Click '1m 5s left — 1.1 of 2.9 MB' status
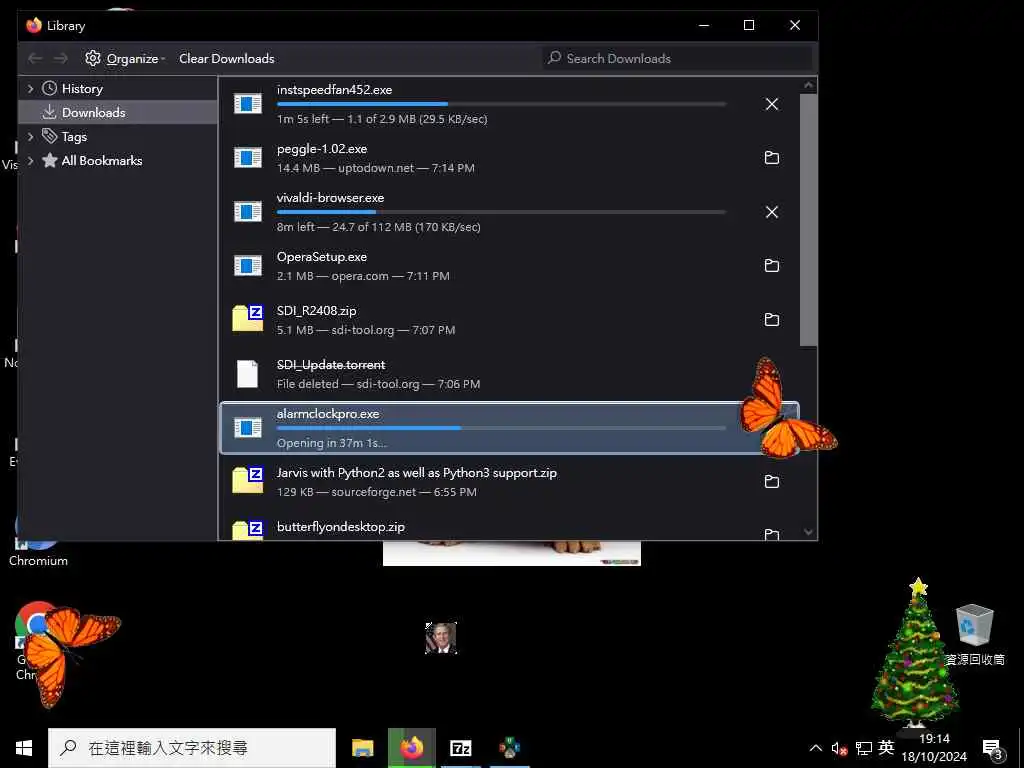 (382, 119)
